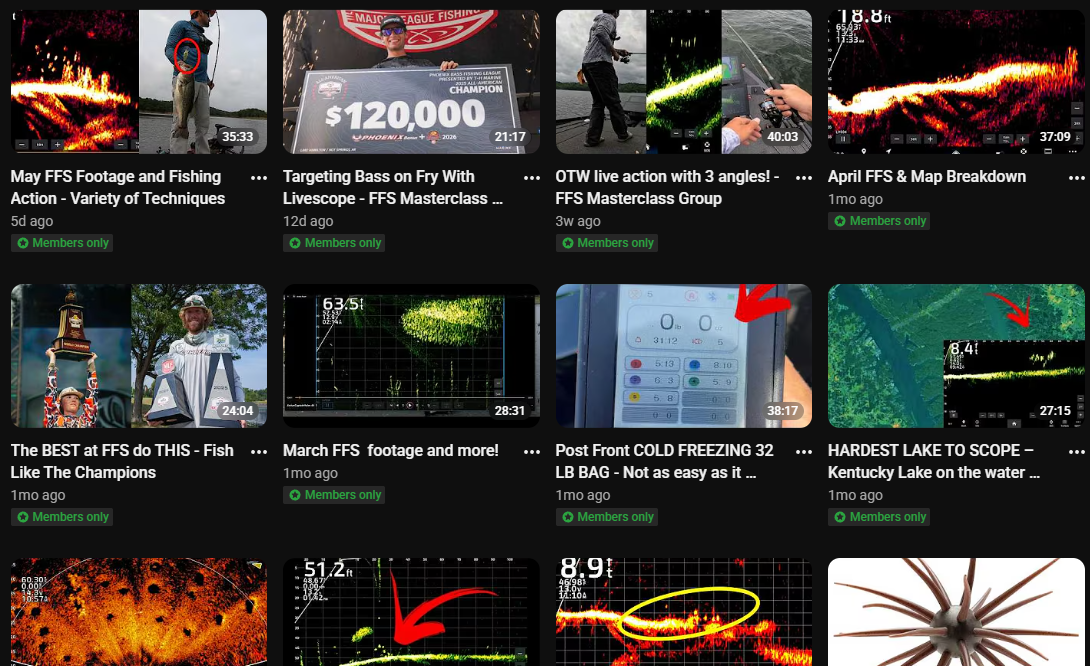This screenshot has width=1090, height=666.
Task: Click Members only badge under HARDEST LAKE TO SCOPE
Action: 880,517
